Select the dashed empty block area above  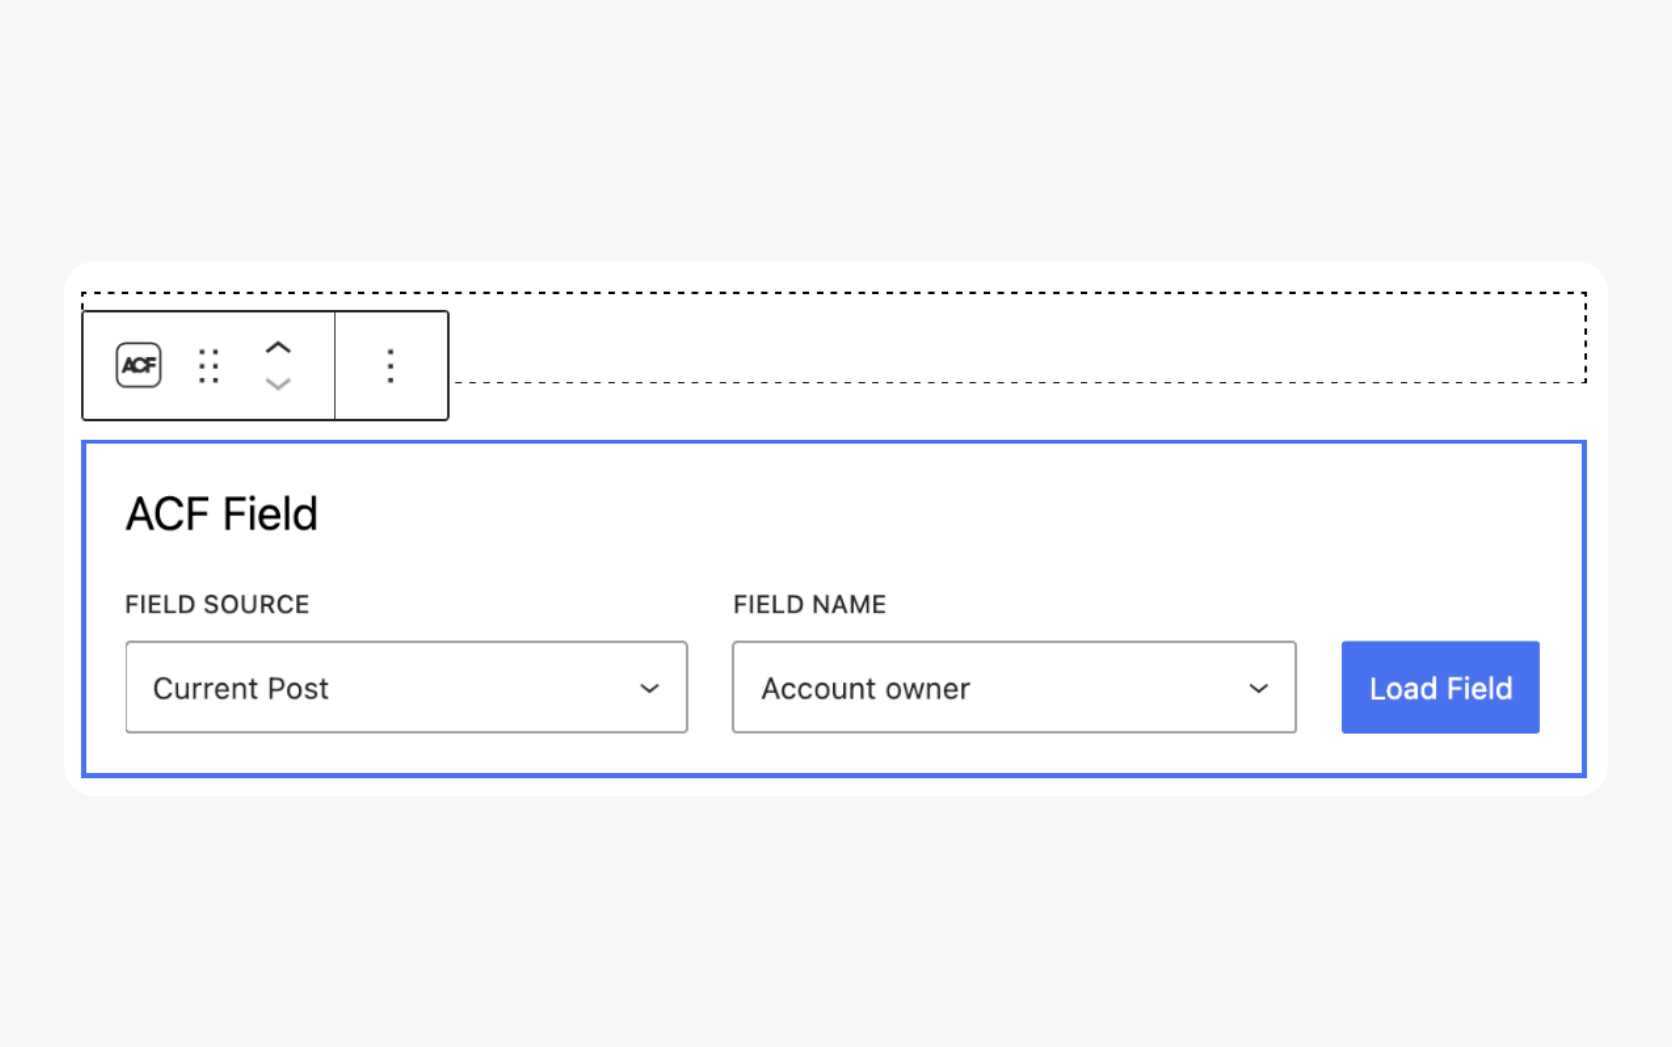click(x=1000, y=340)
